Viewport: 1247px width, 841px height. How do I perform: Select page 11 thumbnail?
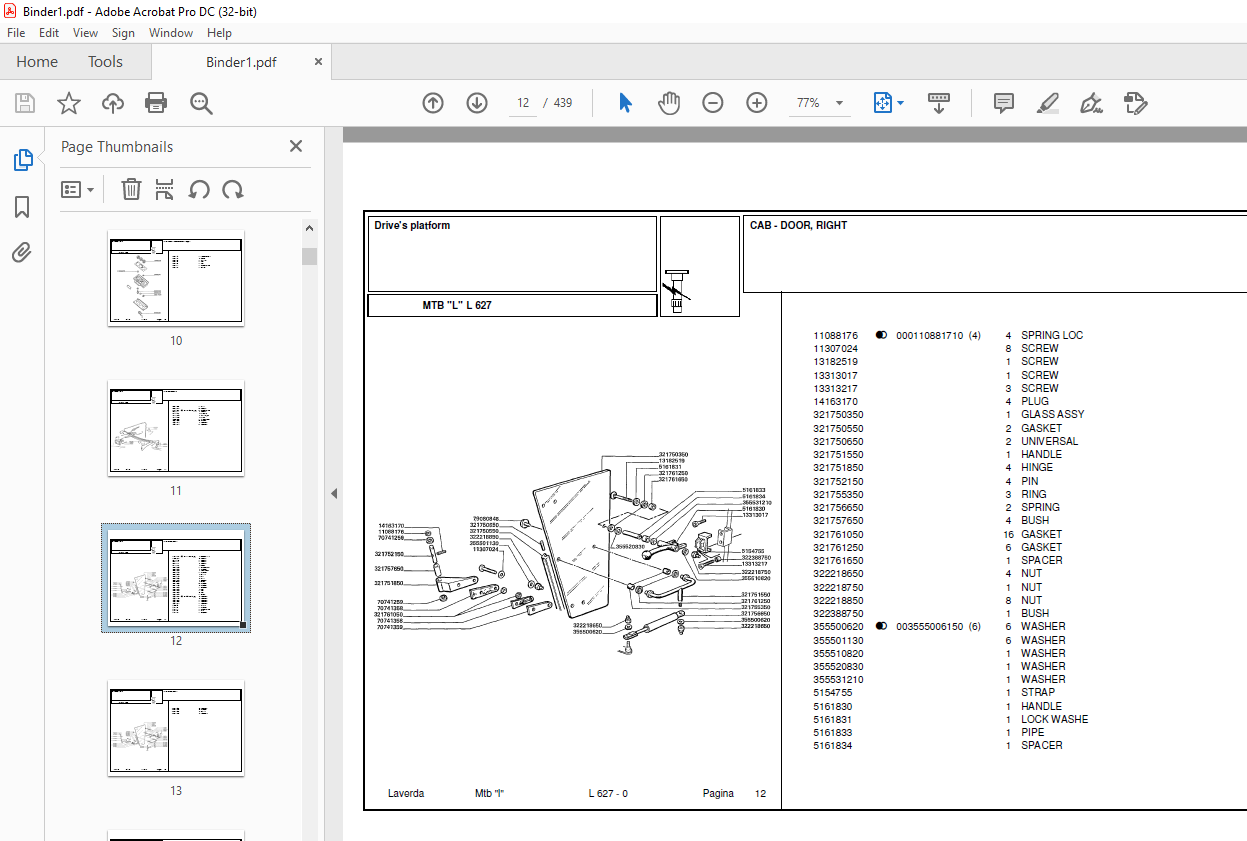point(176,428)
